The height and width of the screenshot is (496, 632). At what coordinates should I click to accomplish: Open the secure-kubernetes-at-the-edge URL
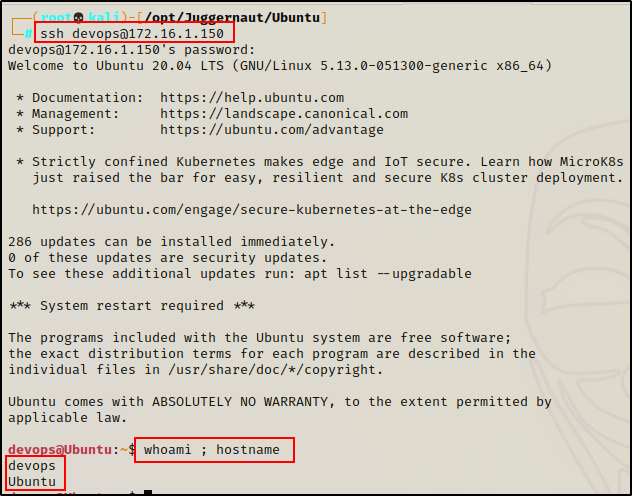click(252, 210)
